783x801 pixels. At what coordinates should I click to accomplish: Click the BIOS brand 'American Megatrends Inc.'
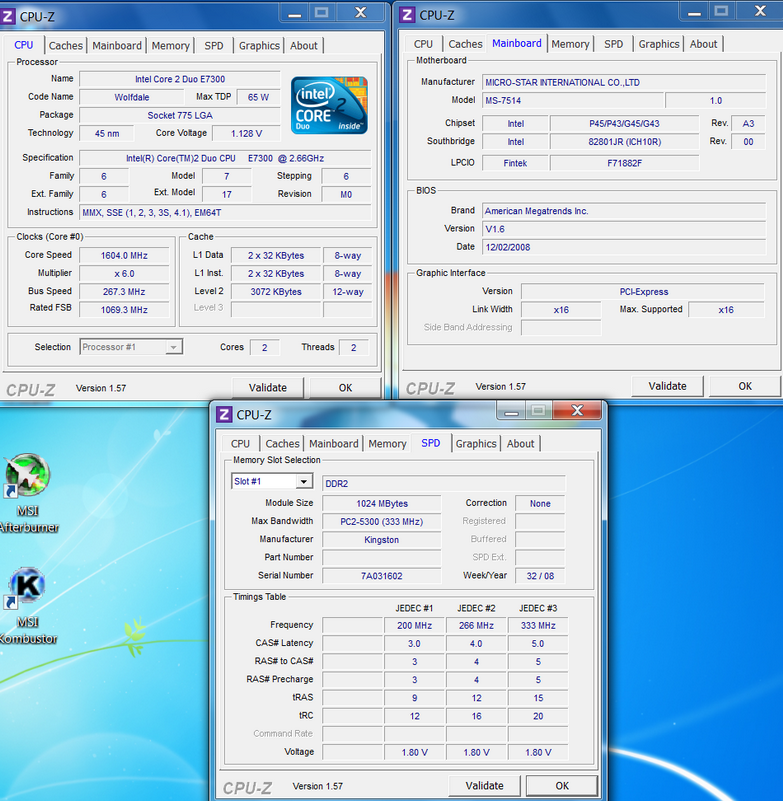tap(624, 211)
